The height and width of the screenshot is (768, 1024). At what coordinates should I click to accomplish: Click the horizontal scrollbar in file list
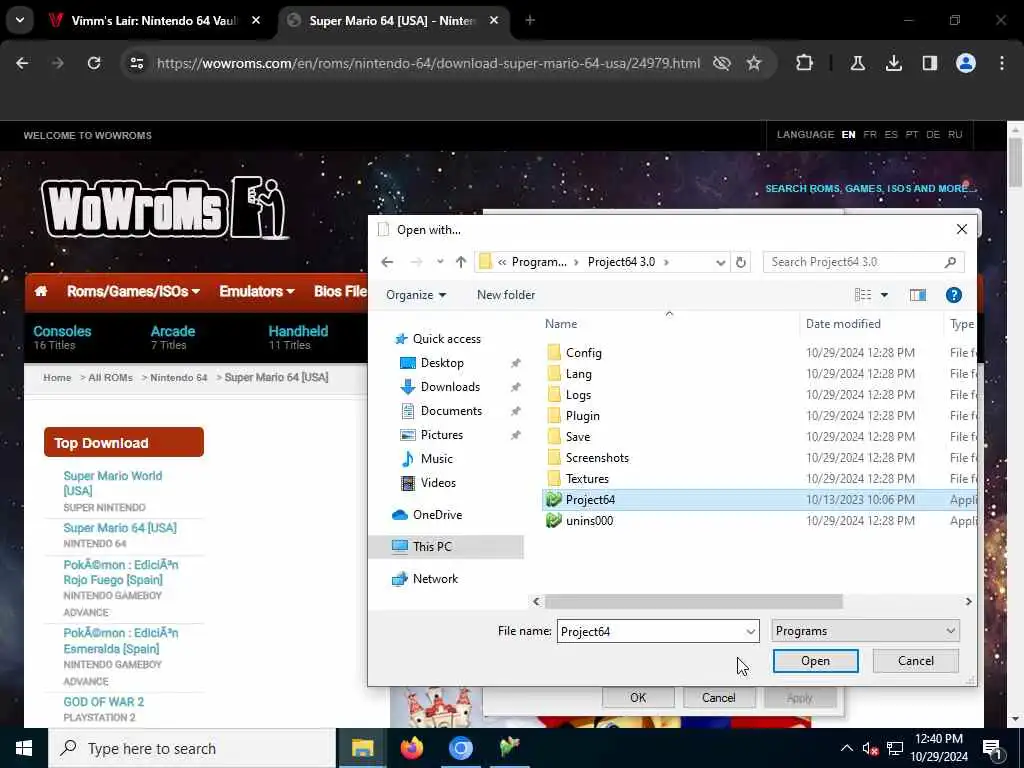pyautogui.click(x=694, y=601)
